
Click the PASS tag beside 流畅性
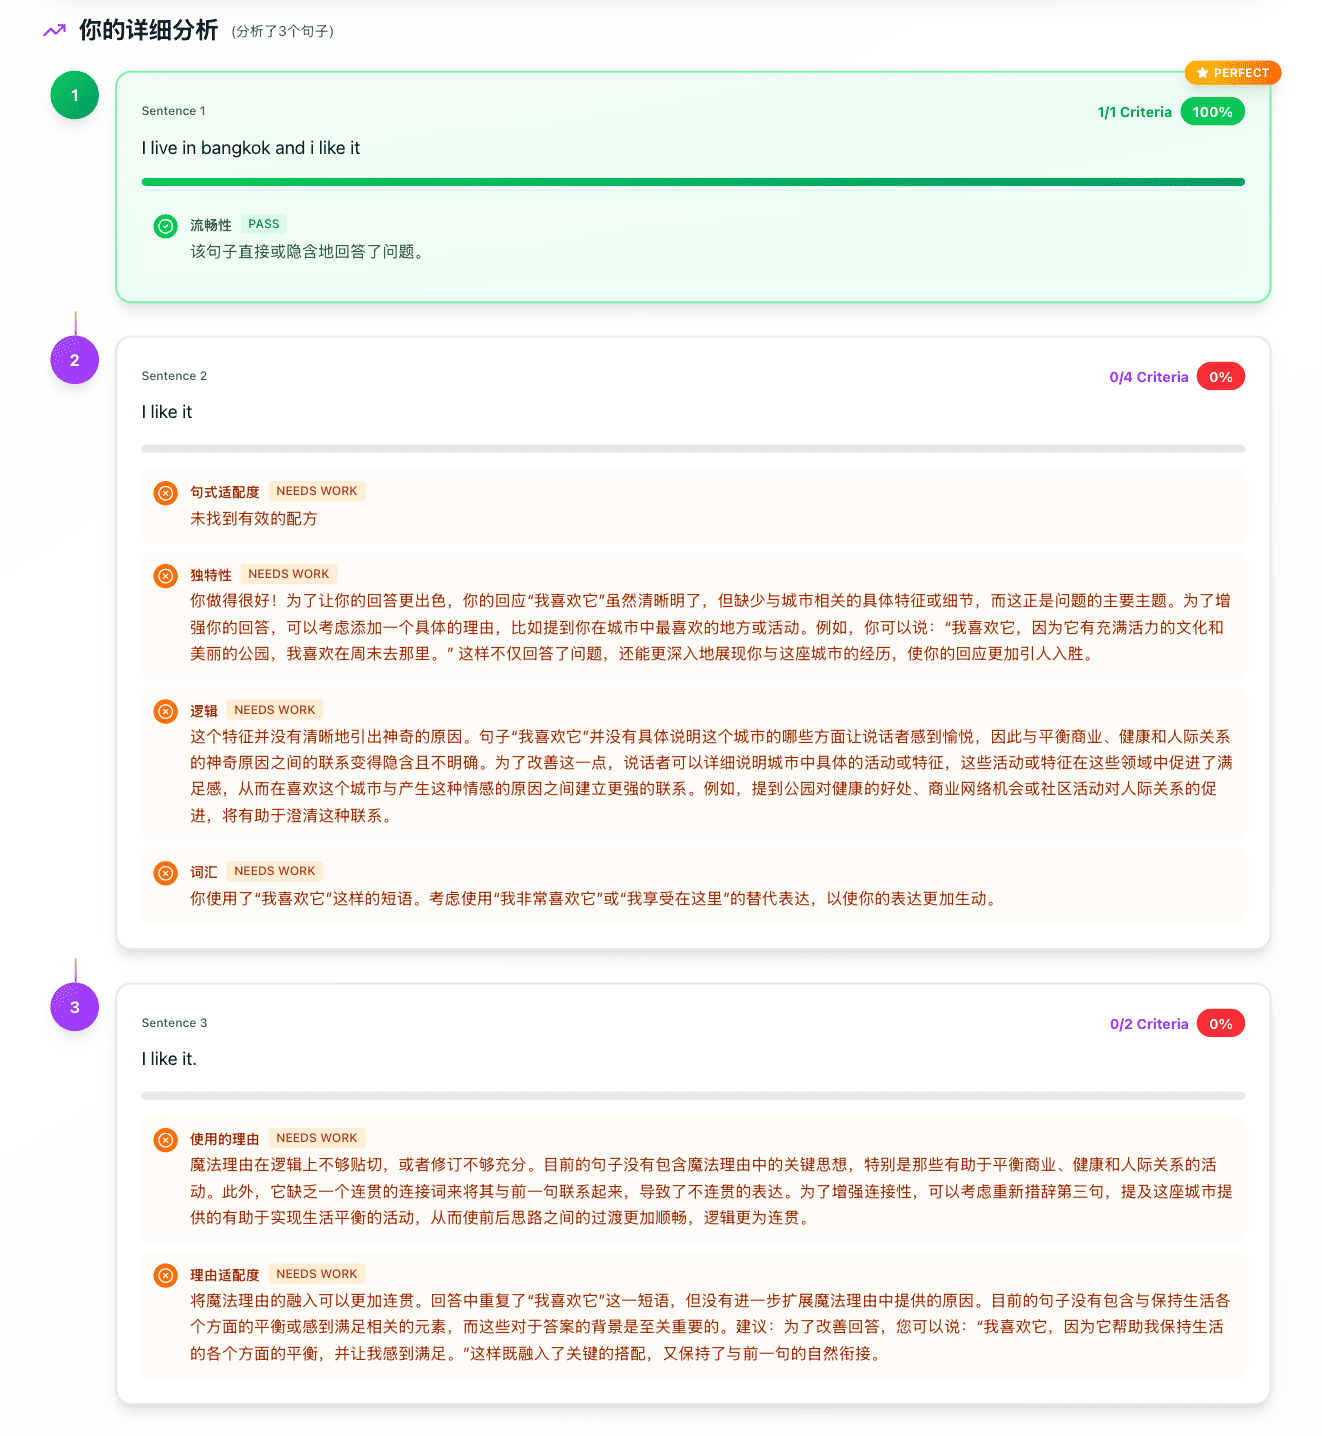point(264,224)
